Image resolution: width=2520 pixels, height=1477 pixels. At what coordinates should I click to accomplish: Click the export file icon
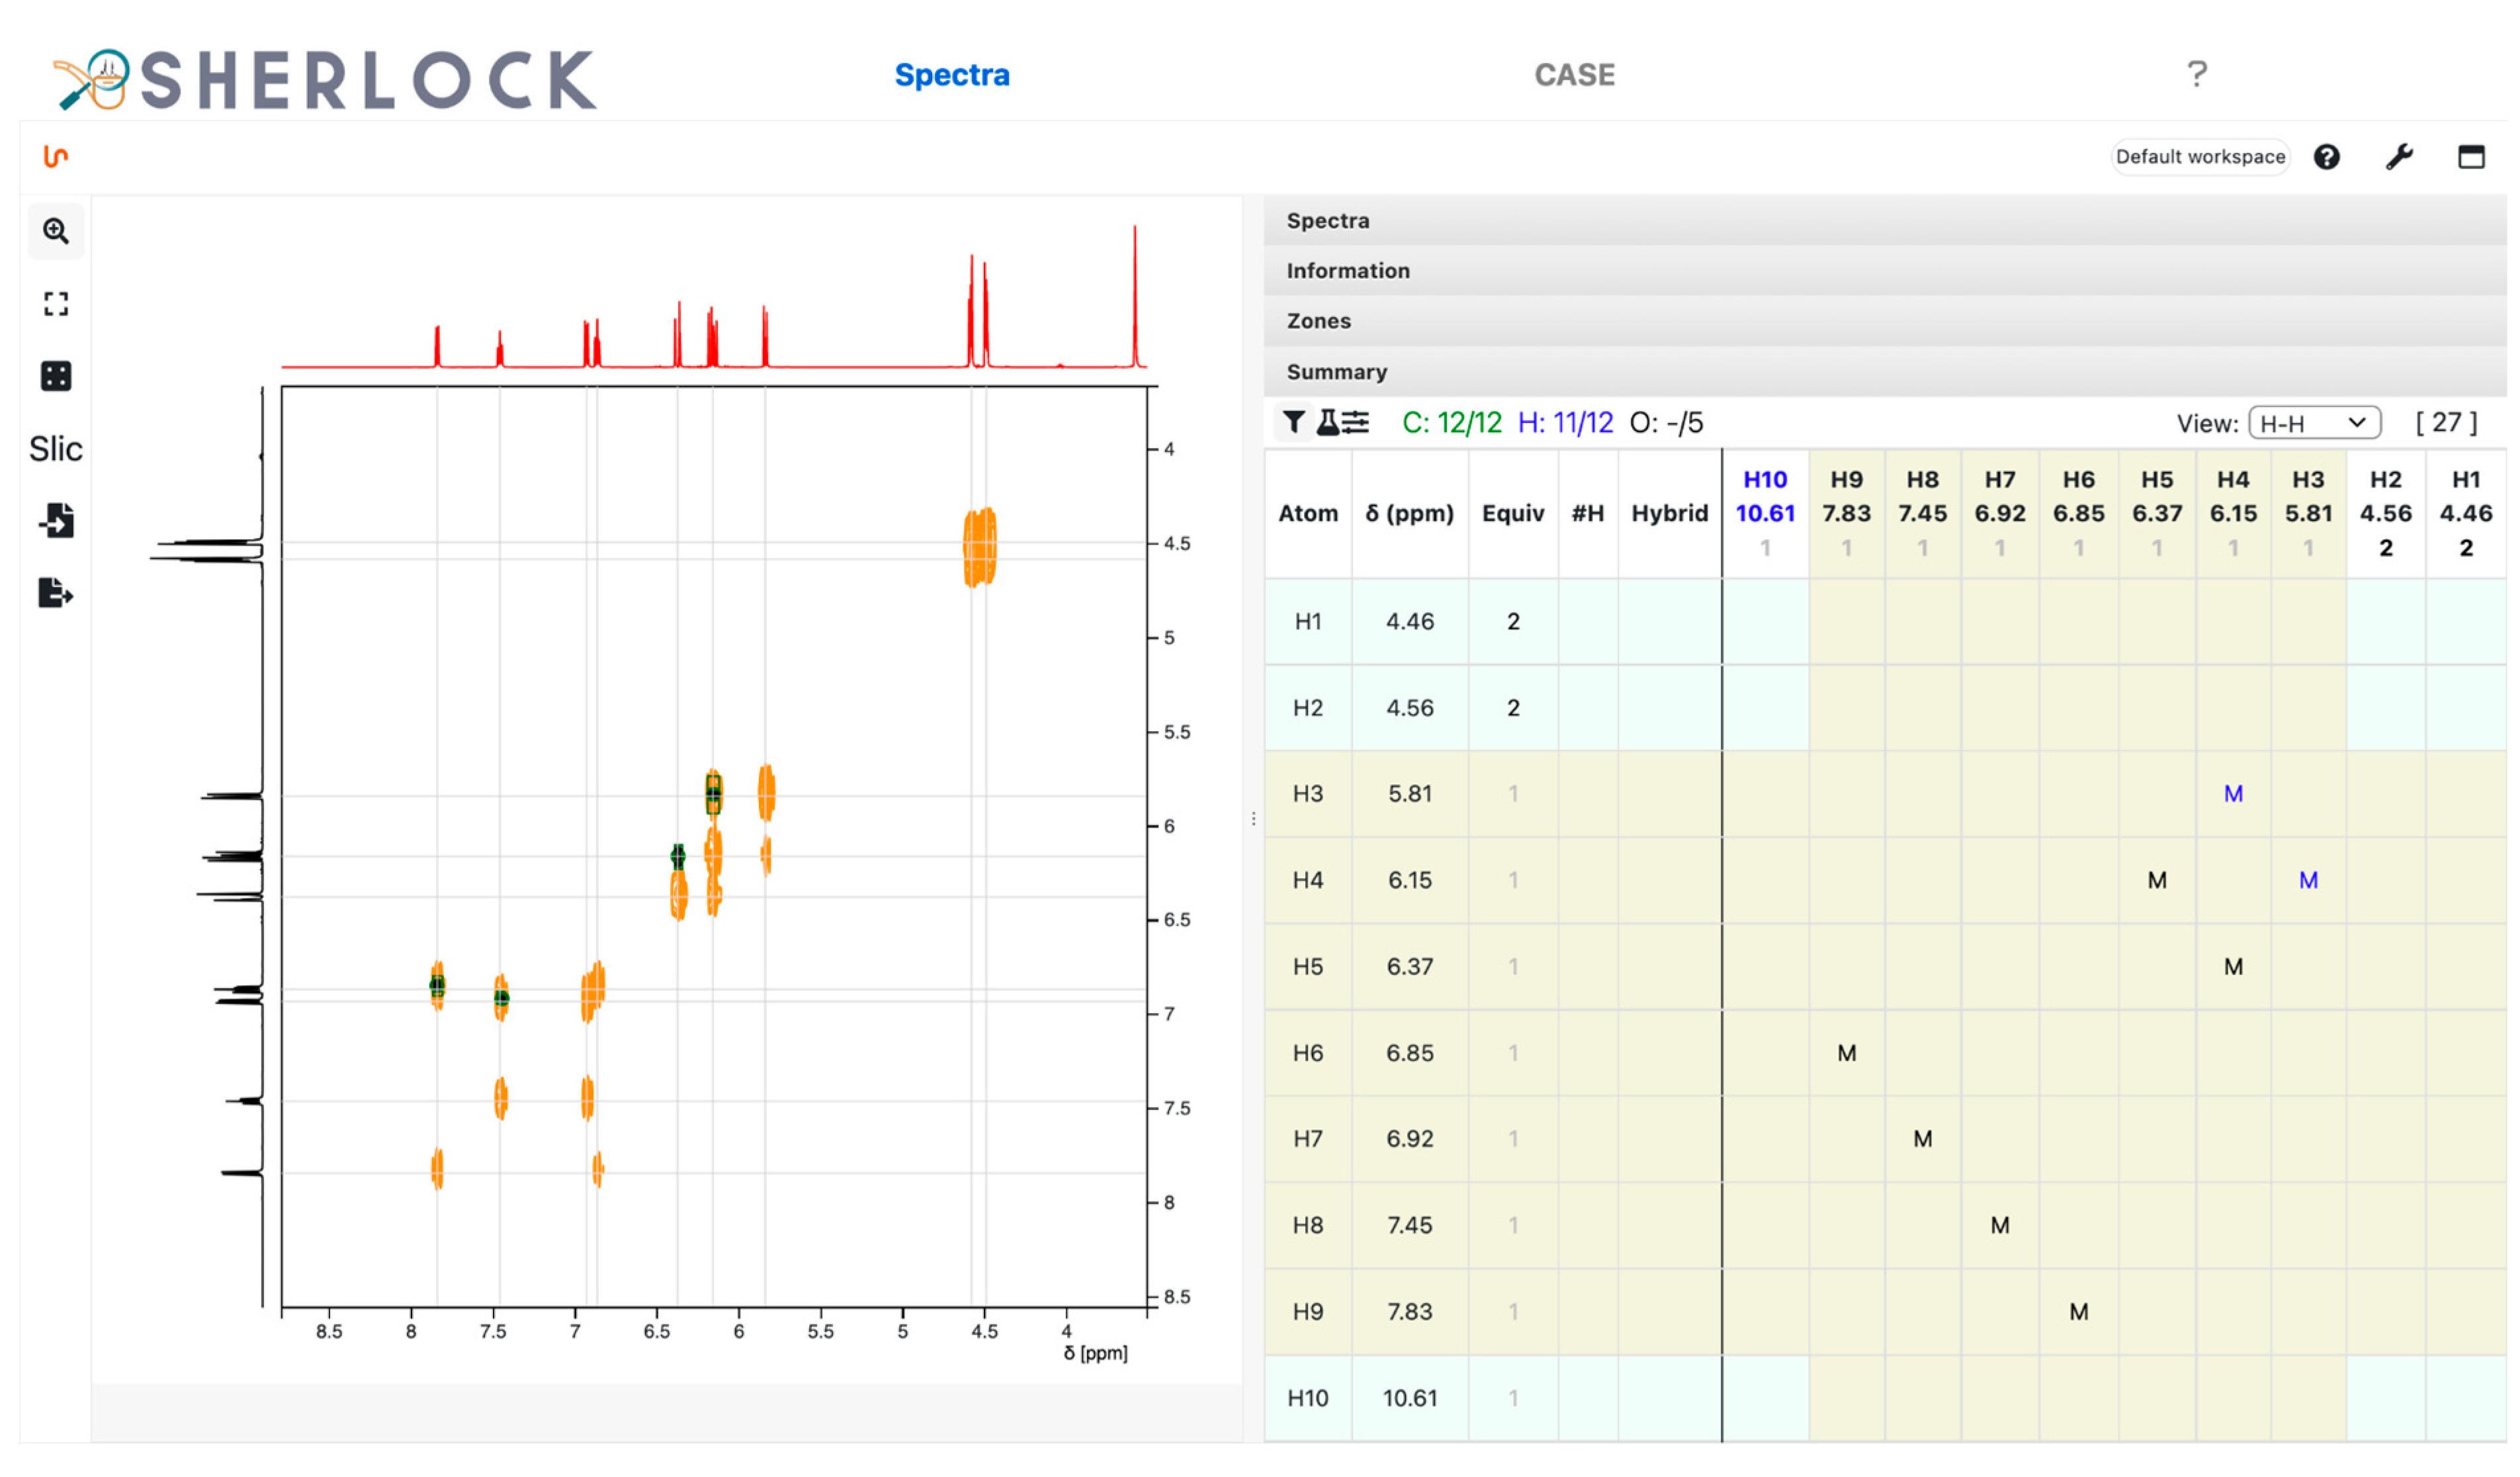56,593
